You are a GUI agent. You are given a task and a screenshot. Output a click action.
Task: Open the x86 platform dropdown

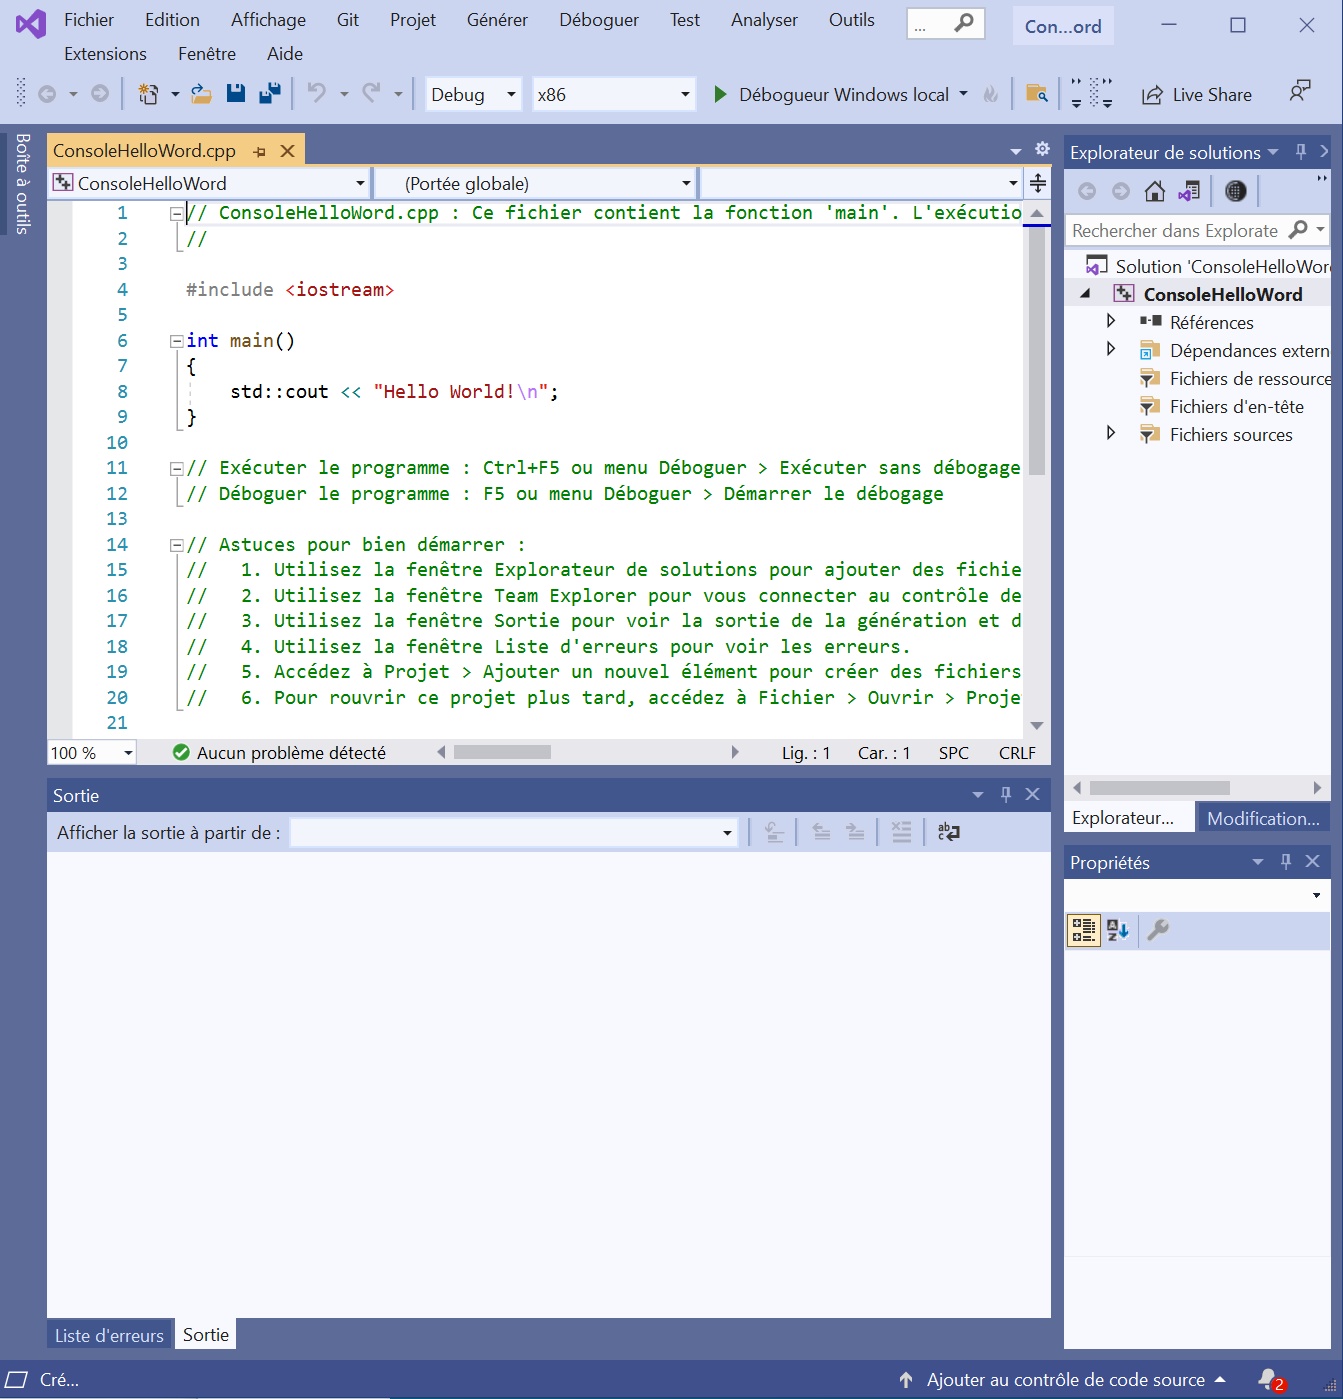click(614, 95)
